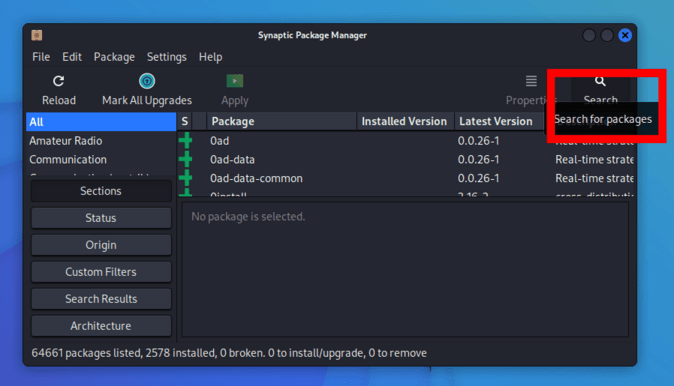Select the All section in the list
This screenshot has width=674, height=386.
point(101,122)
